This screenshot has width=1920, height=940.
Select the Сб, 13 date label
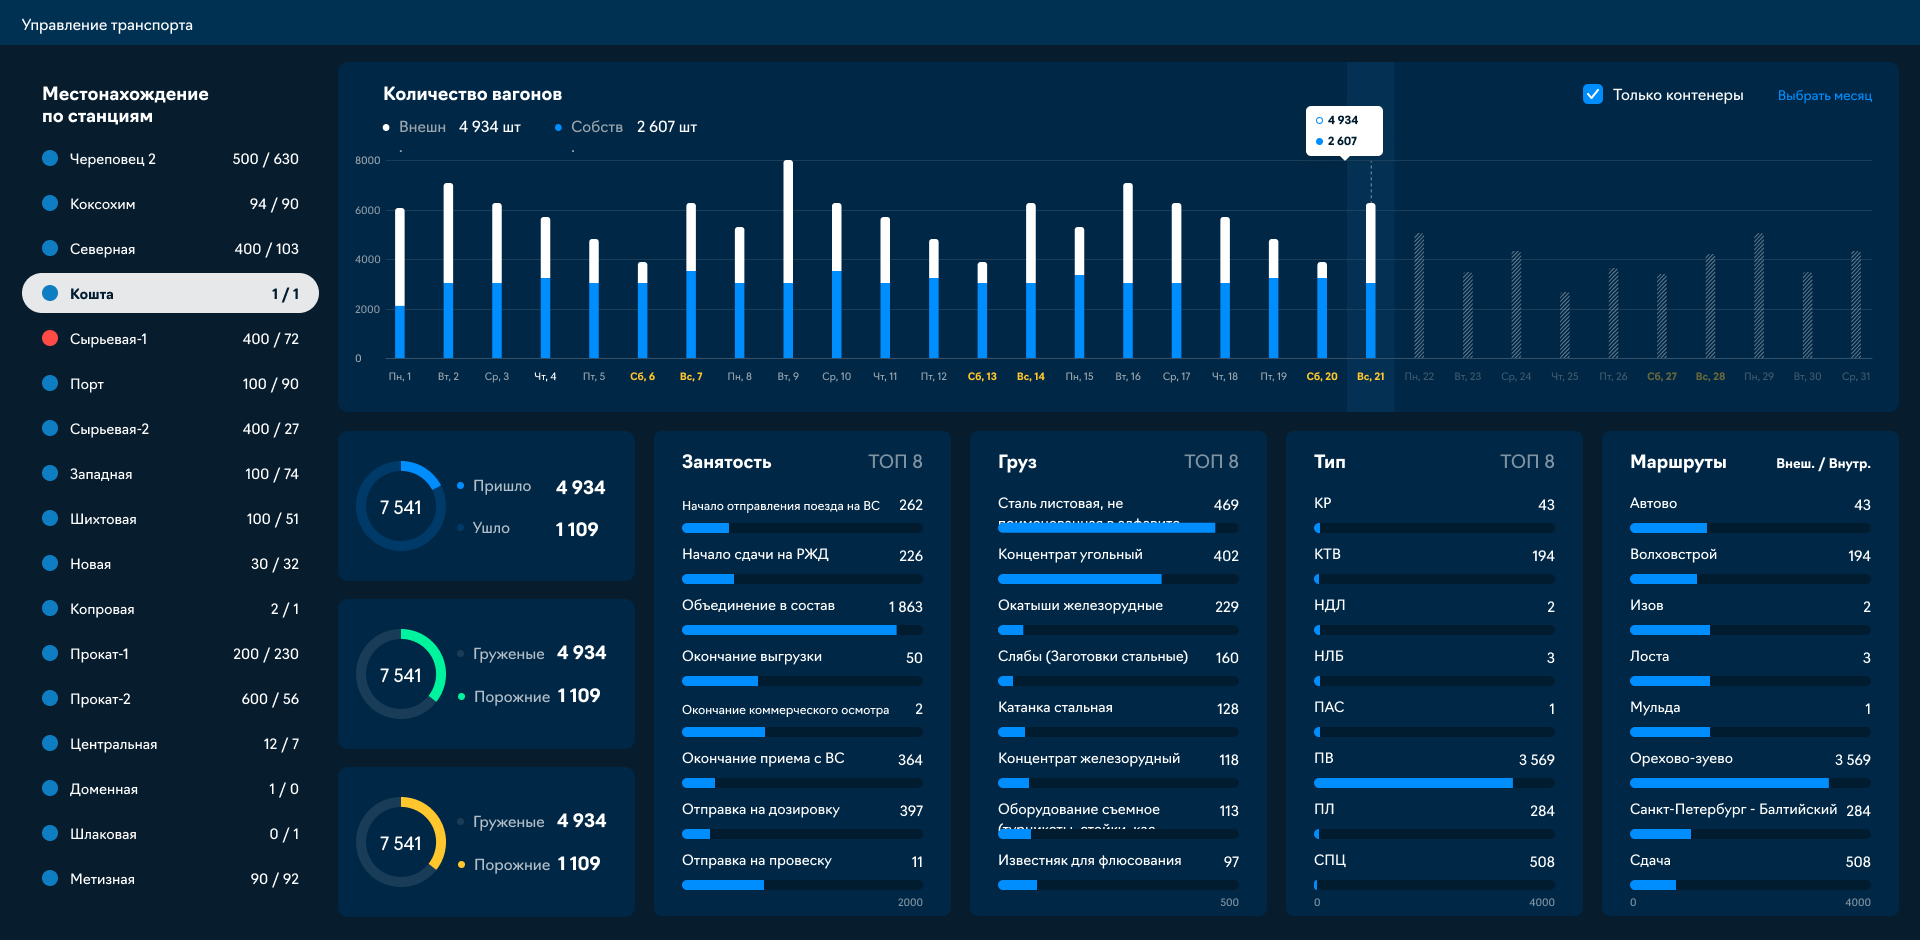(982, 377)
